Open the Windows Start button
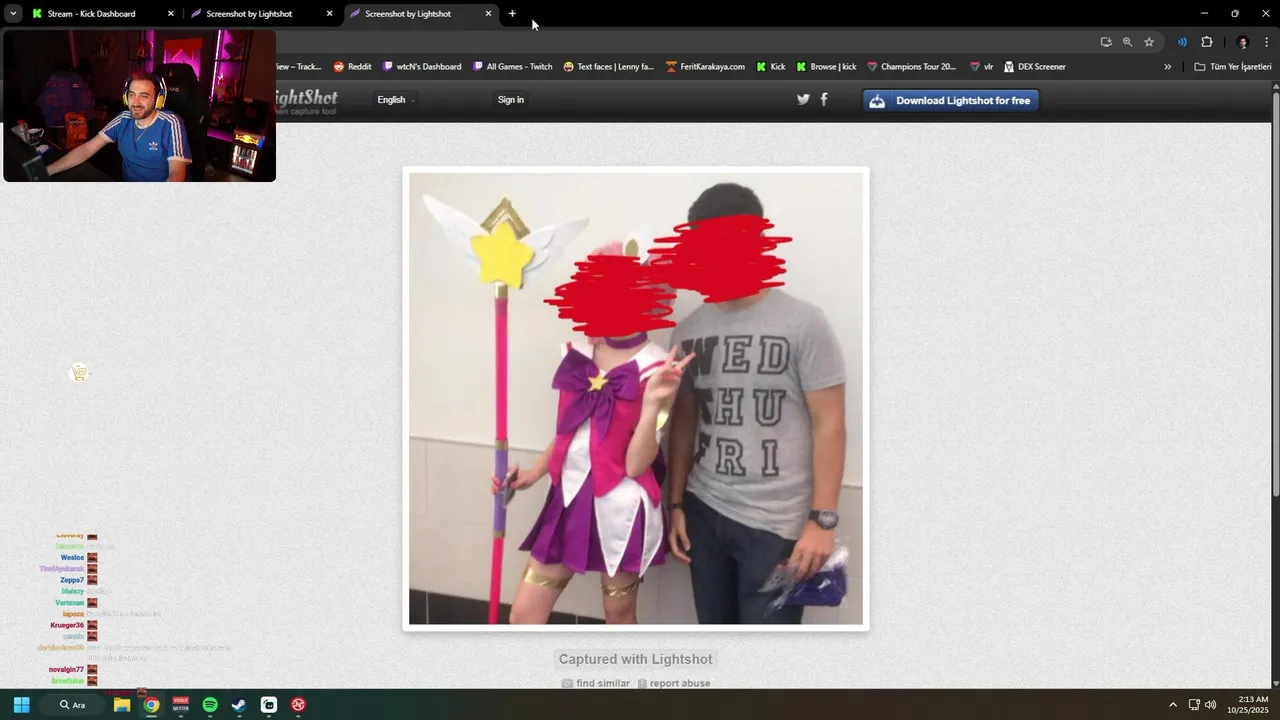This screenshot has height=720, width=1280. point(21,705)
